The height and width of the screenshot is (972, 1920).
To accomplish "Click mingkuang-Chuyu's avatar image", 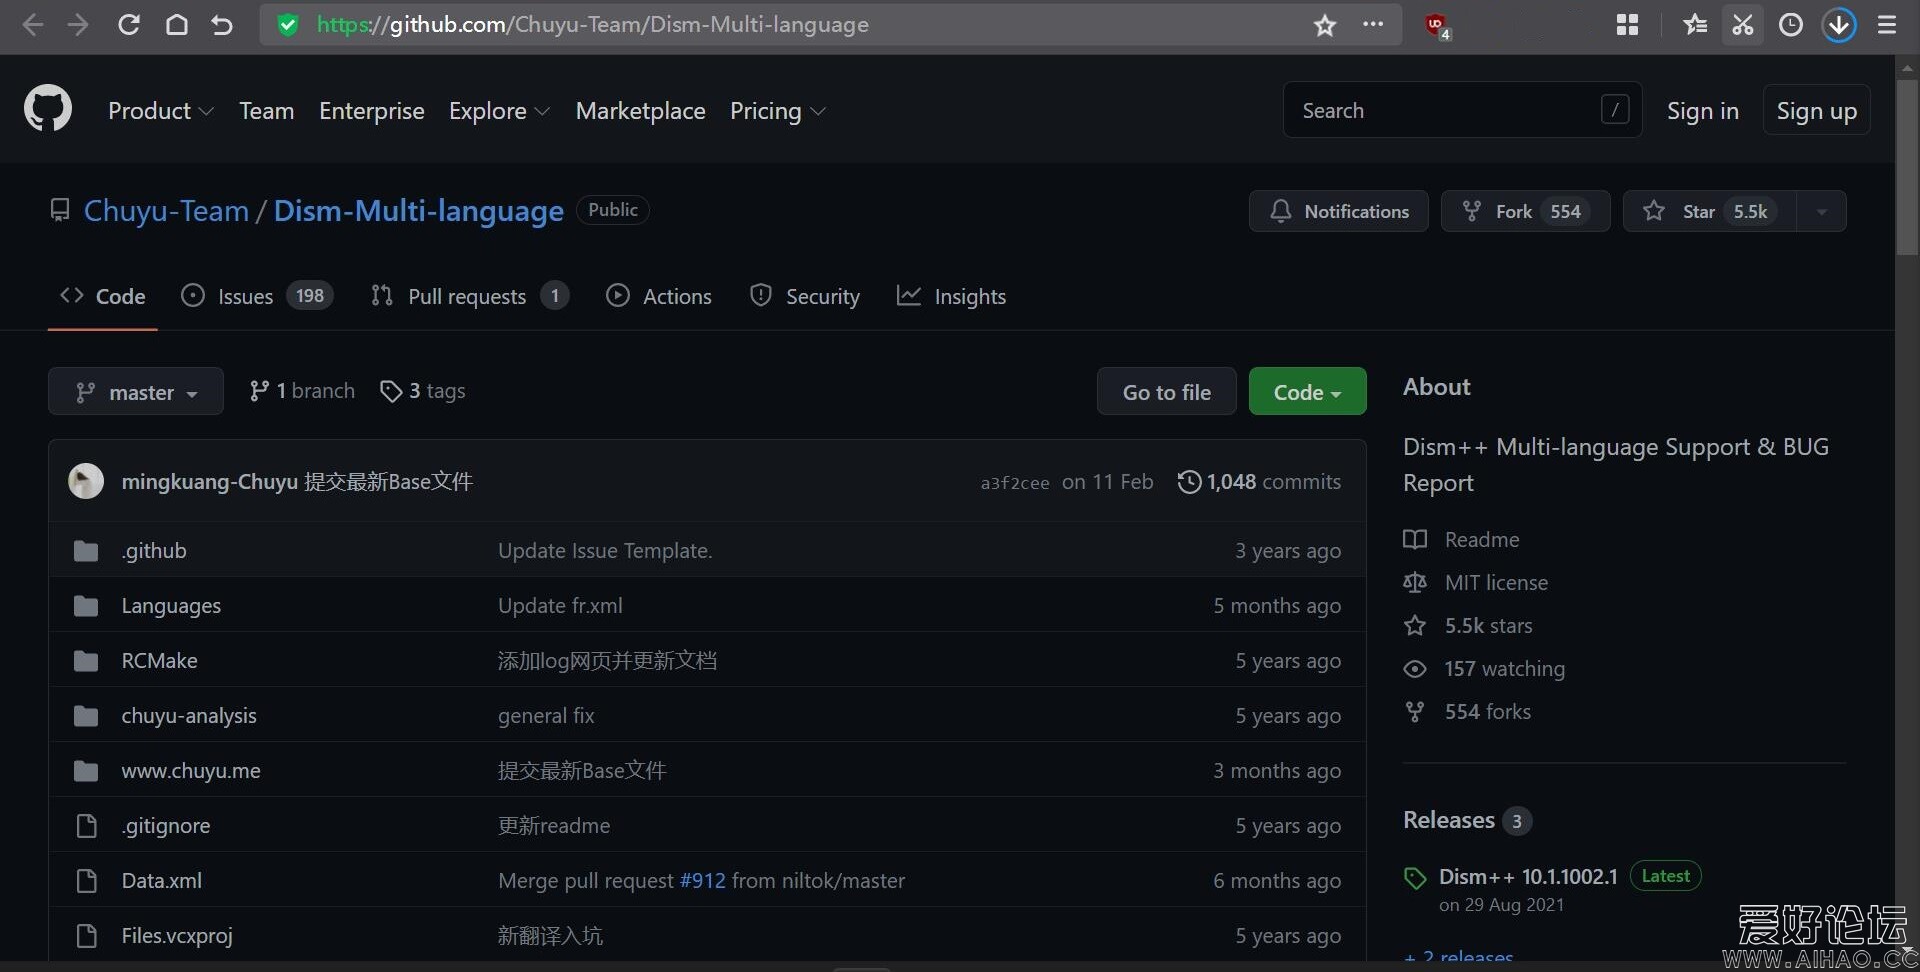I will click(86, 481).
